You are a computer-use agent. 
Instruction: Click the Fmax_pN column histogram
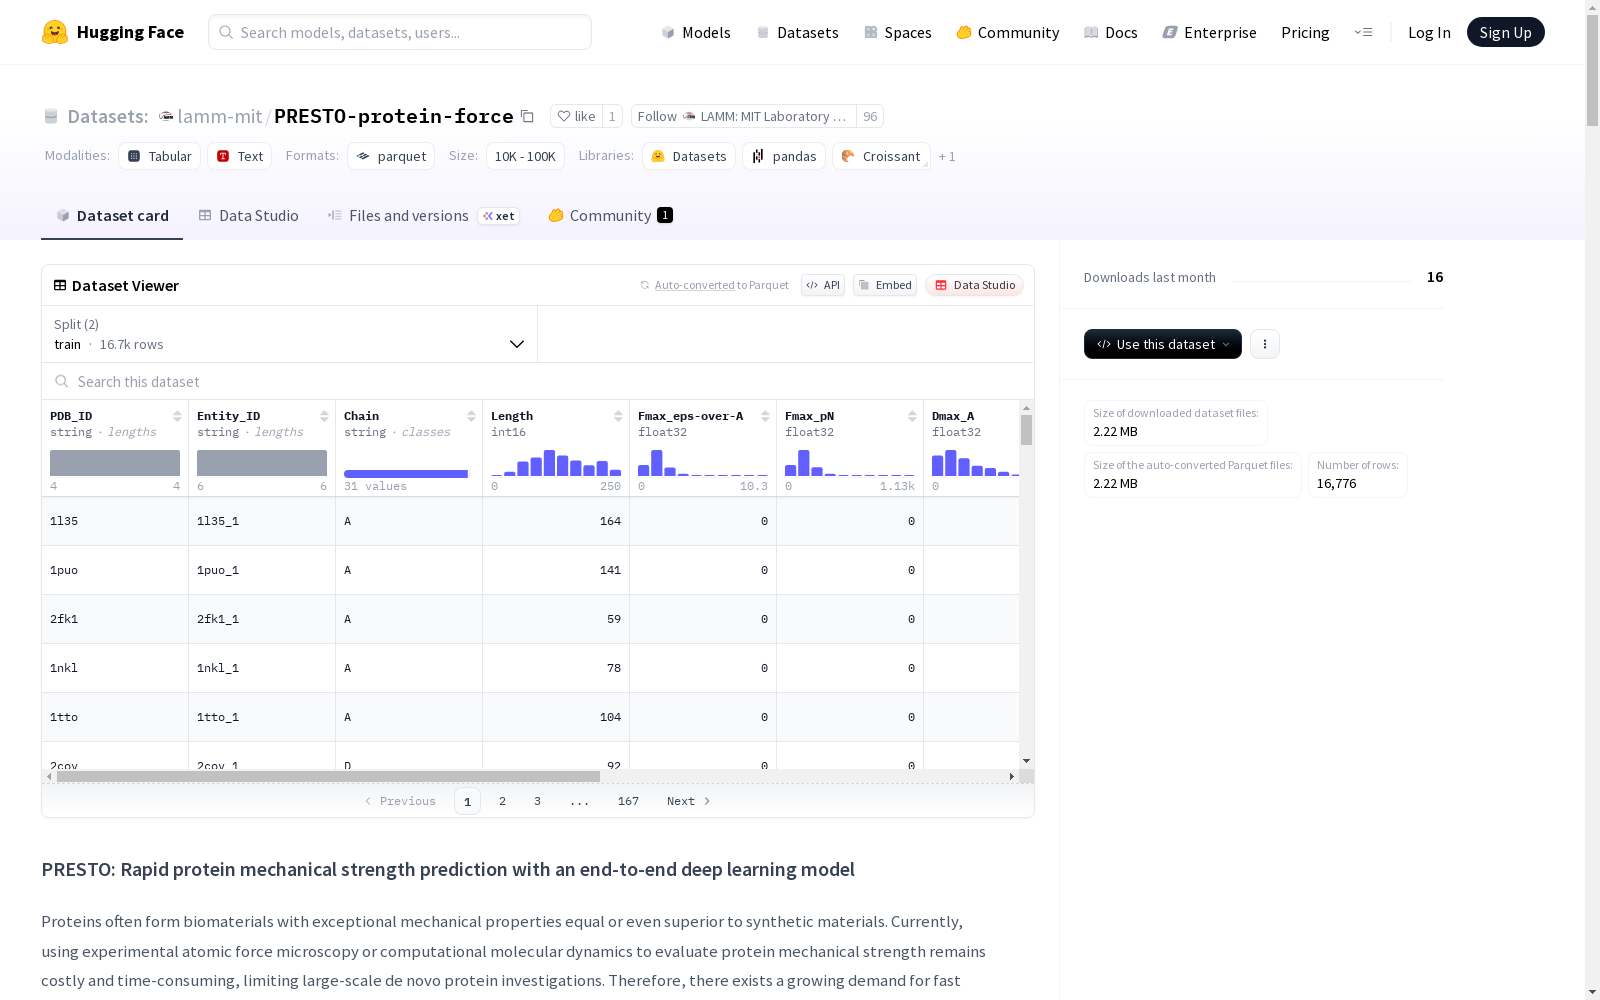(850, 462)
